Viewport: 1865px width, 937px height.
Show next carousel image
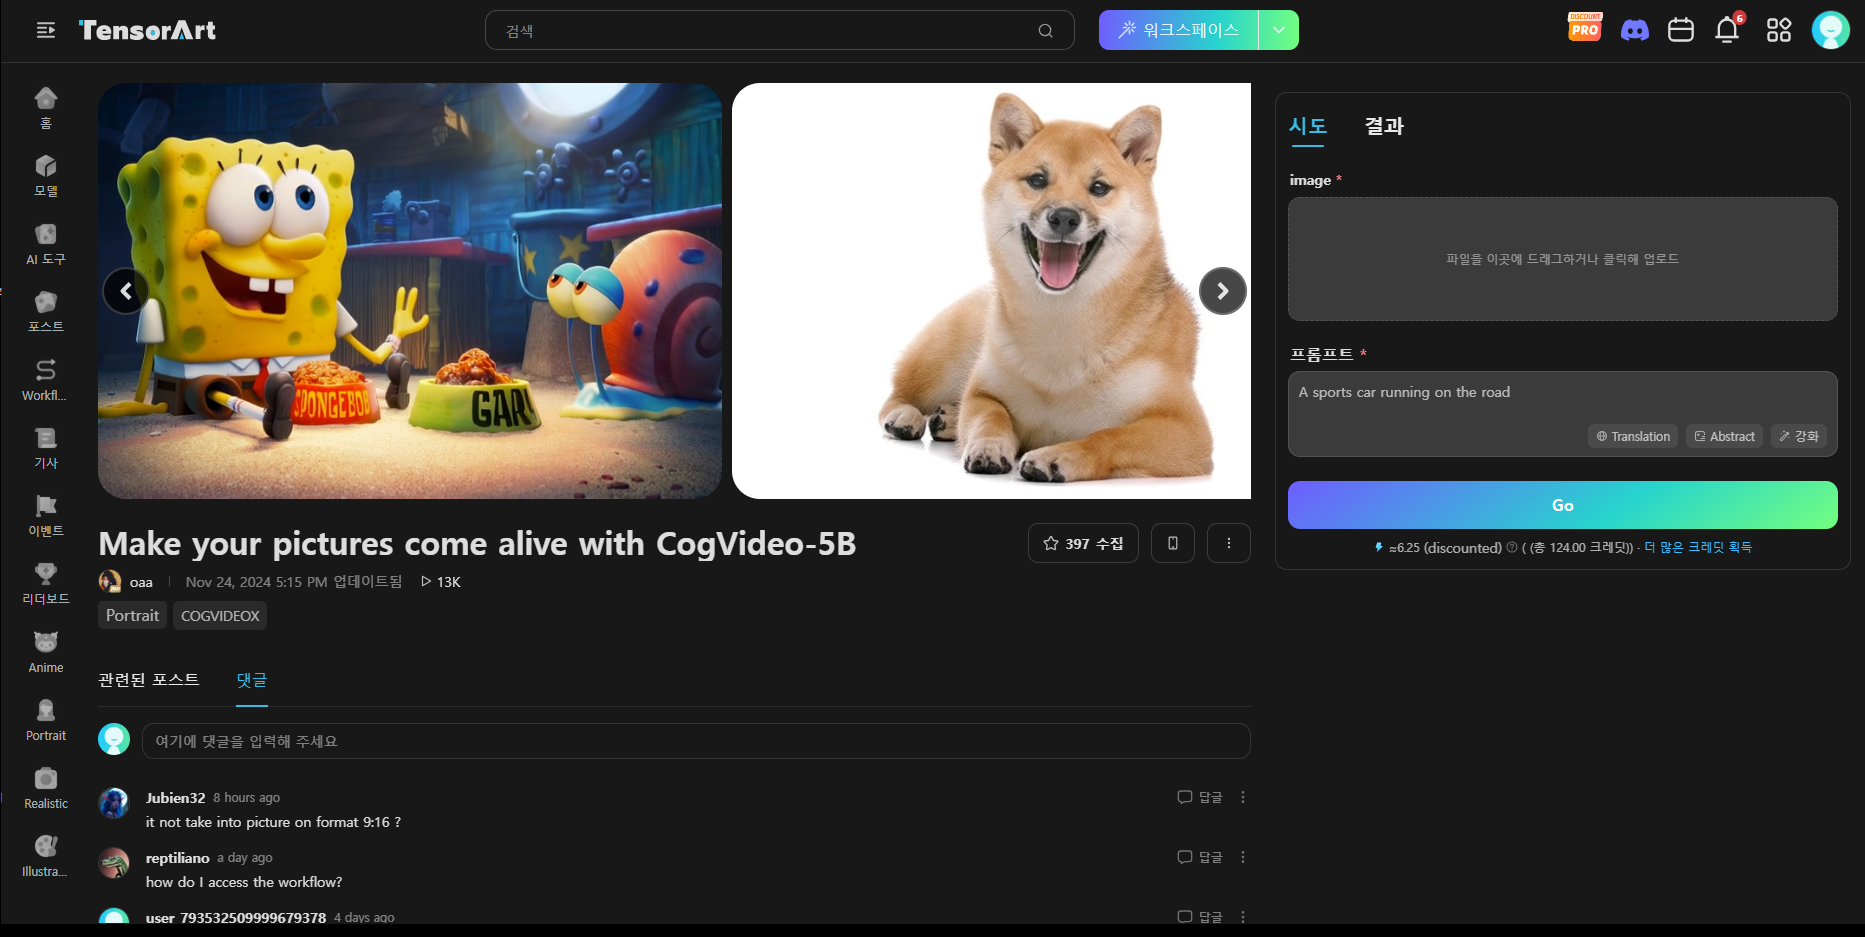coord(1222,291)
